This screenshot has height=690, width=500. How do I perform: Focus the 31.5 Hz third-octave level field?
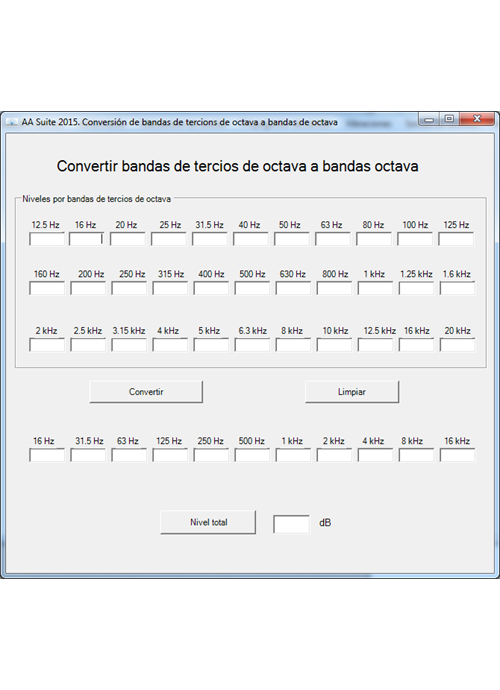(x=210, y=239)
